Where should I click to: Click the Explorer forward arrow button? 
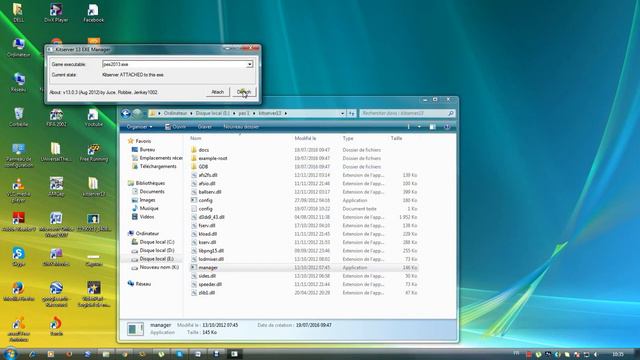click(137, 113)
